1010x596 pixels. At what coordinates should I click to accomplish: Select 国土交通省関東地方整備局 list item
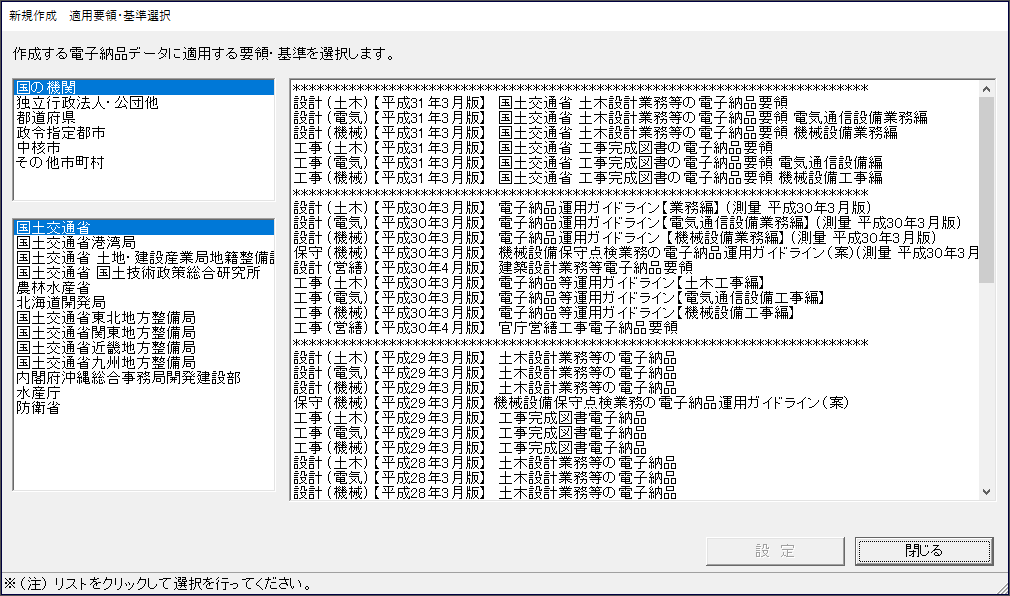(x=144, y=332)
